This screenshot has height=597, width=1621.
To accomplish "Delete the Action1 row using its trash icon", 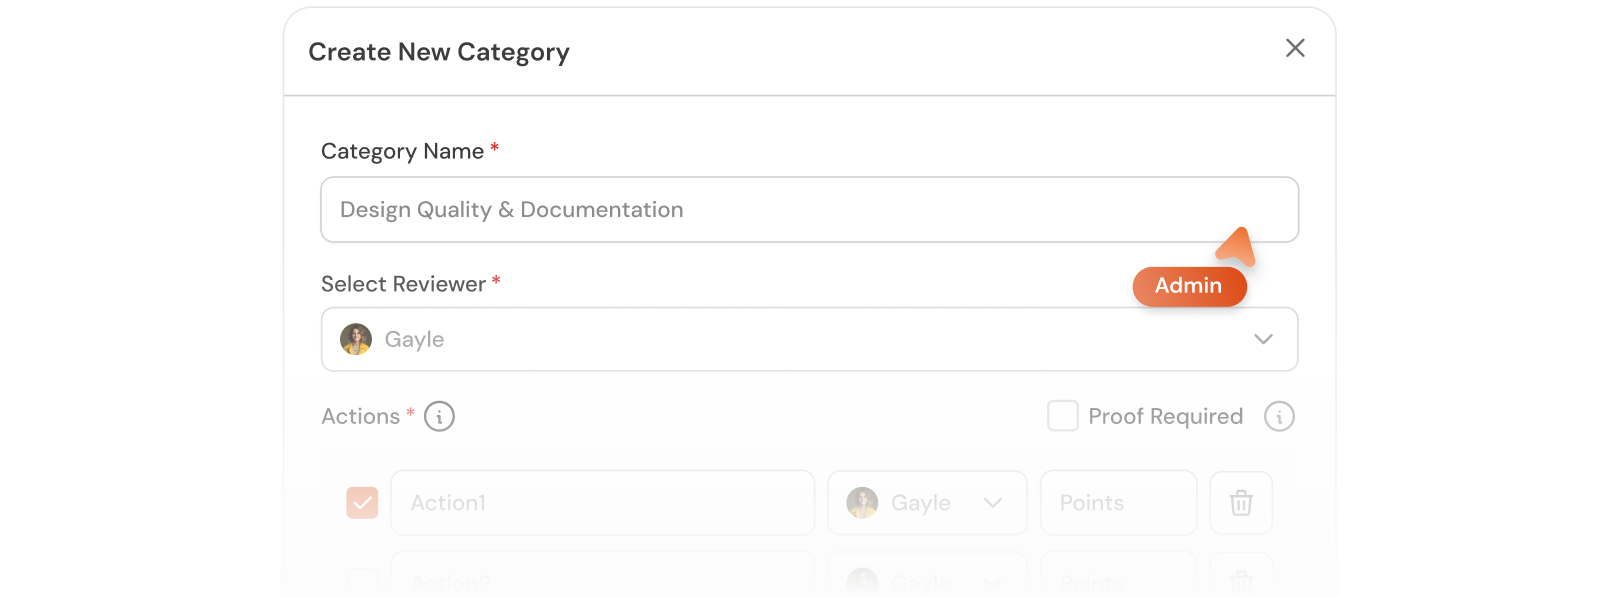I will click(x=1241, y=503).
